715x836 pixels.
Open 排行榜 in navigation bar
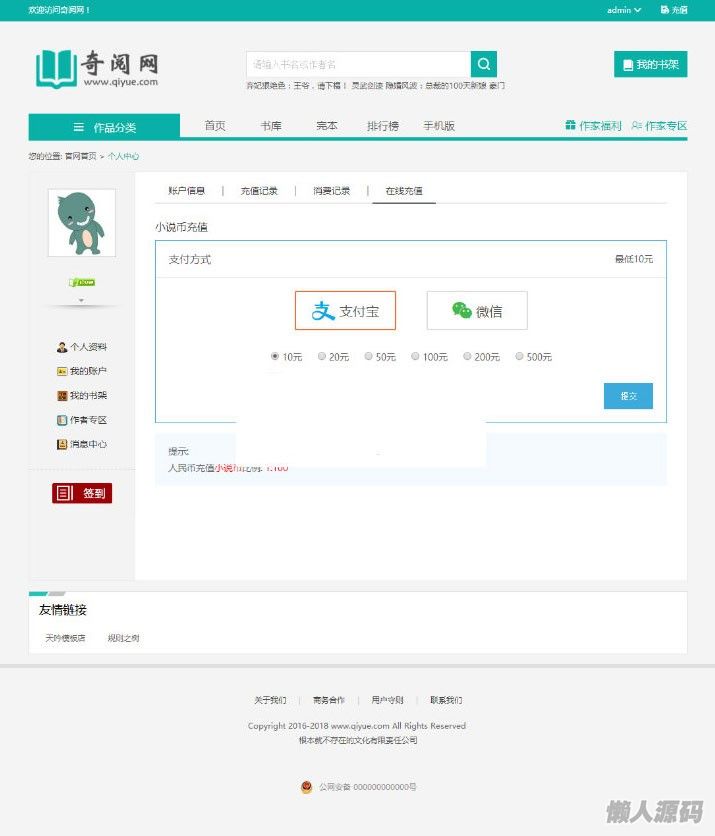coord(383,126)
